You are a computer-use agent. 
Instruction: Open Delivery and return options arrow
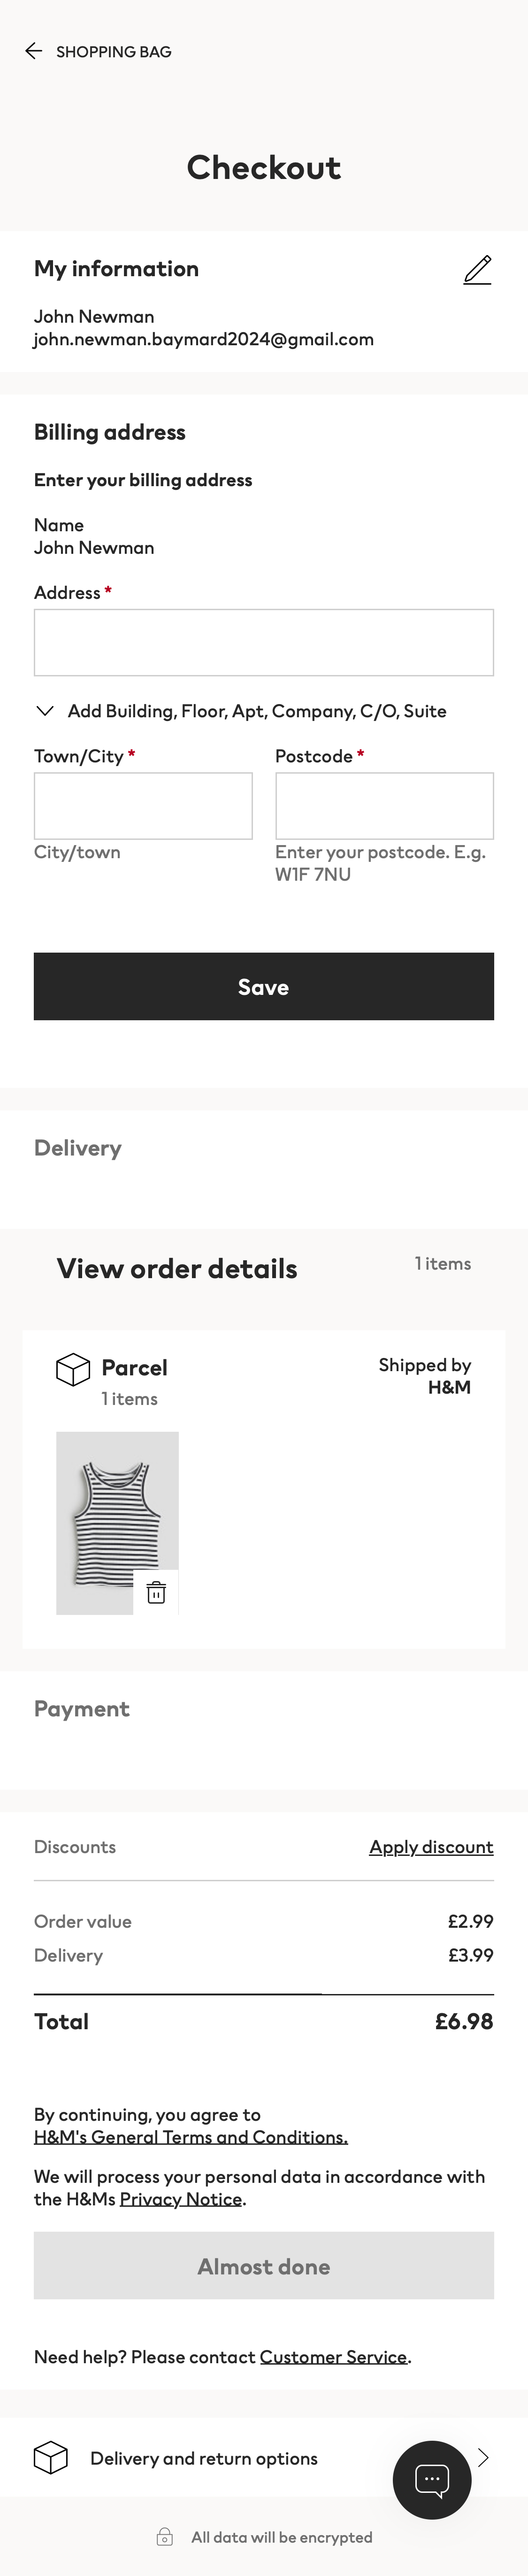484,2457
